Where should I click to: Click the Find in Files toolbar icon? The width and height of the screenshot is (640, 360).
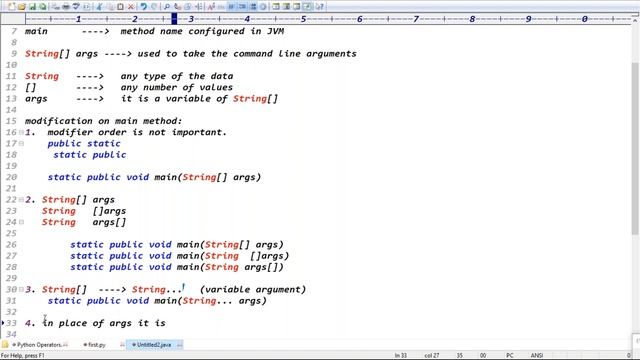coord(187,7)
